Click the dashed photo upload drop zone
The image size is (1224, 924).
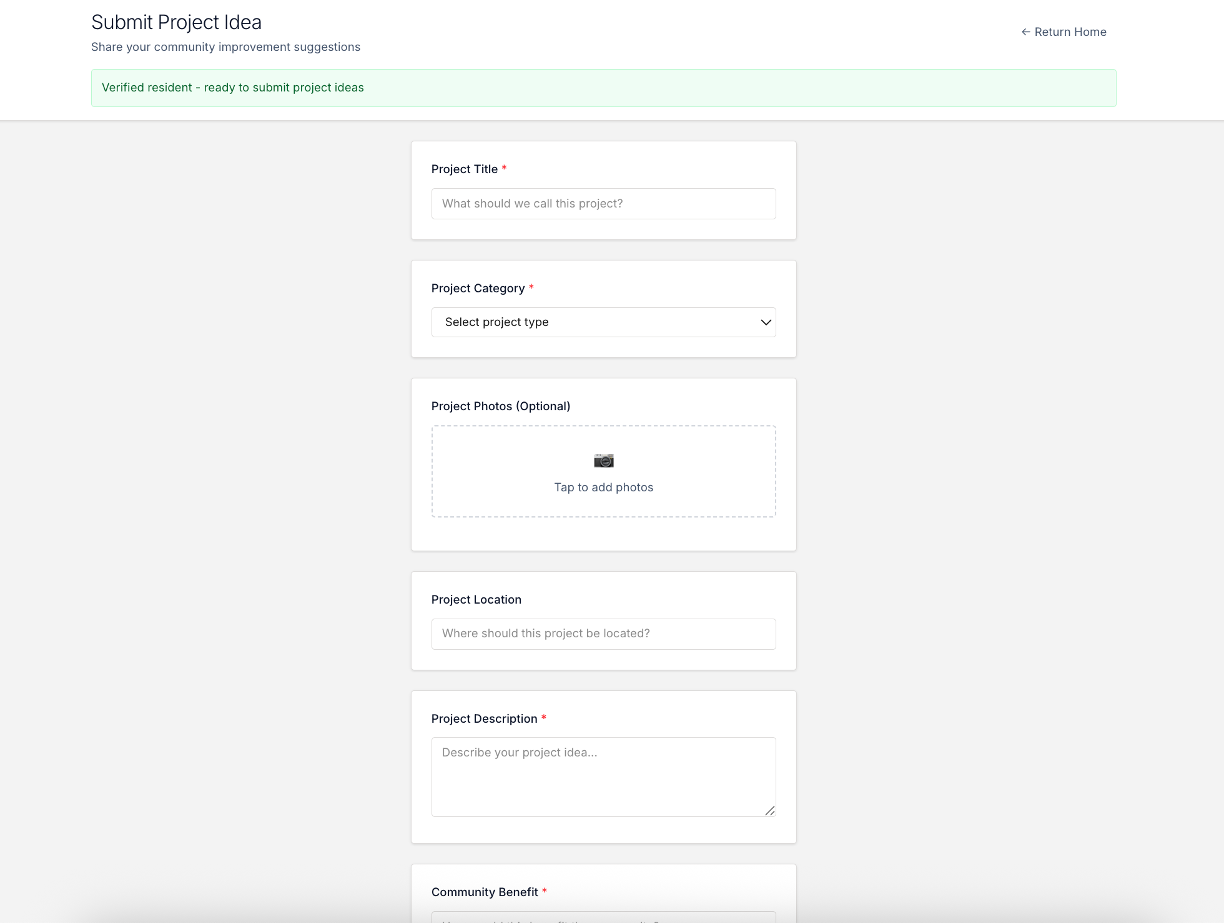603,470
